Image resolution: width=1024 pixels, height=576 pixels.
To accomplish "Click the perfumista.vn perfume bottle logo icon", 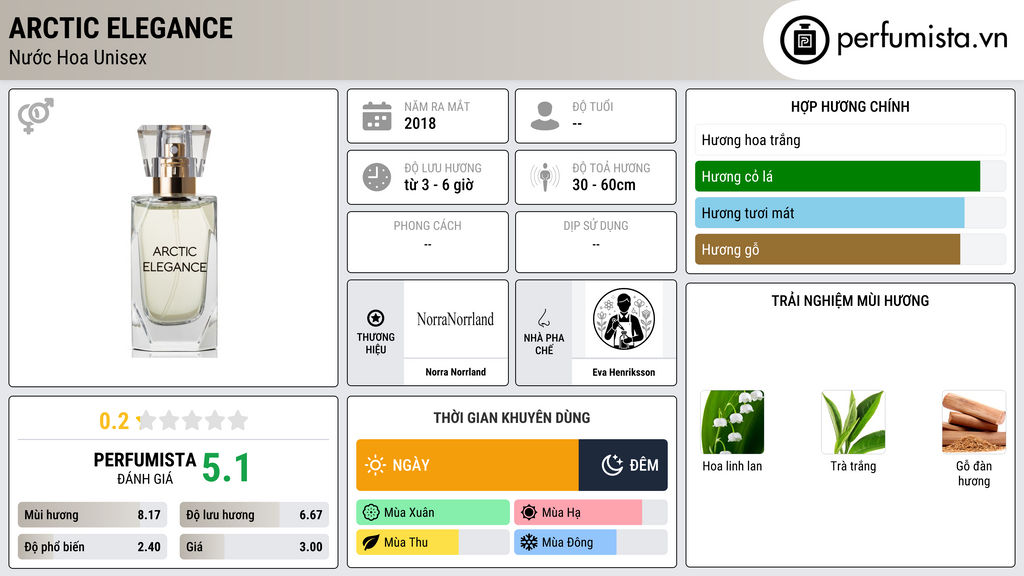I will (x=805, y=40).
